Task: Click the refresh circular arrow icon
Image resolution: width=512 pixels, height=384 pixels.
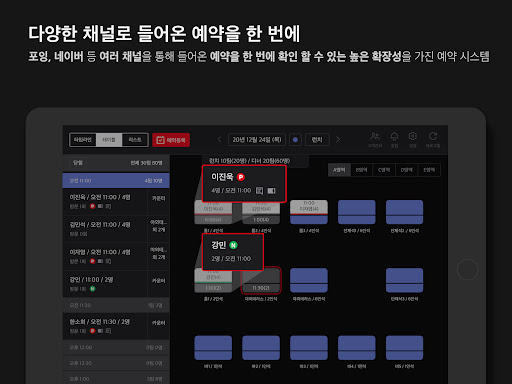Action: click(x=433, y=136)
